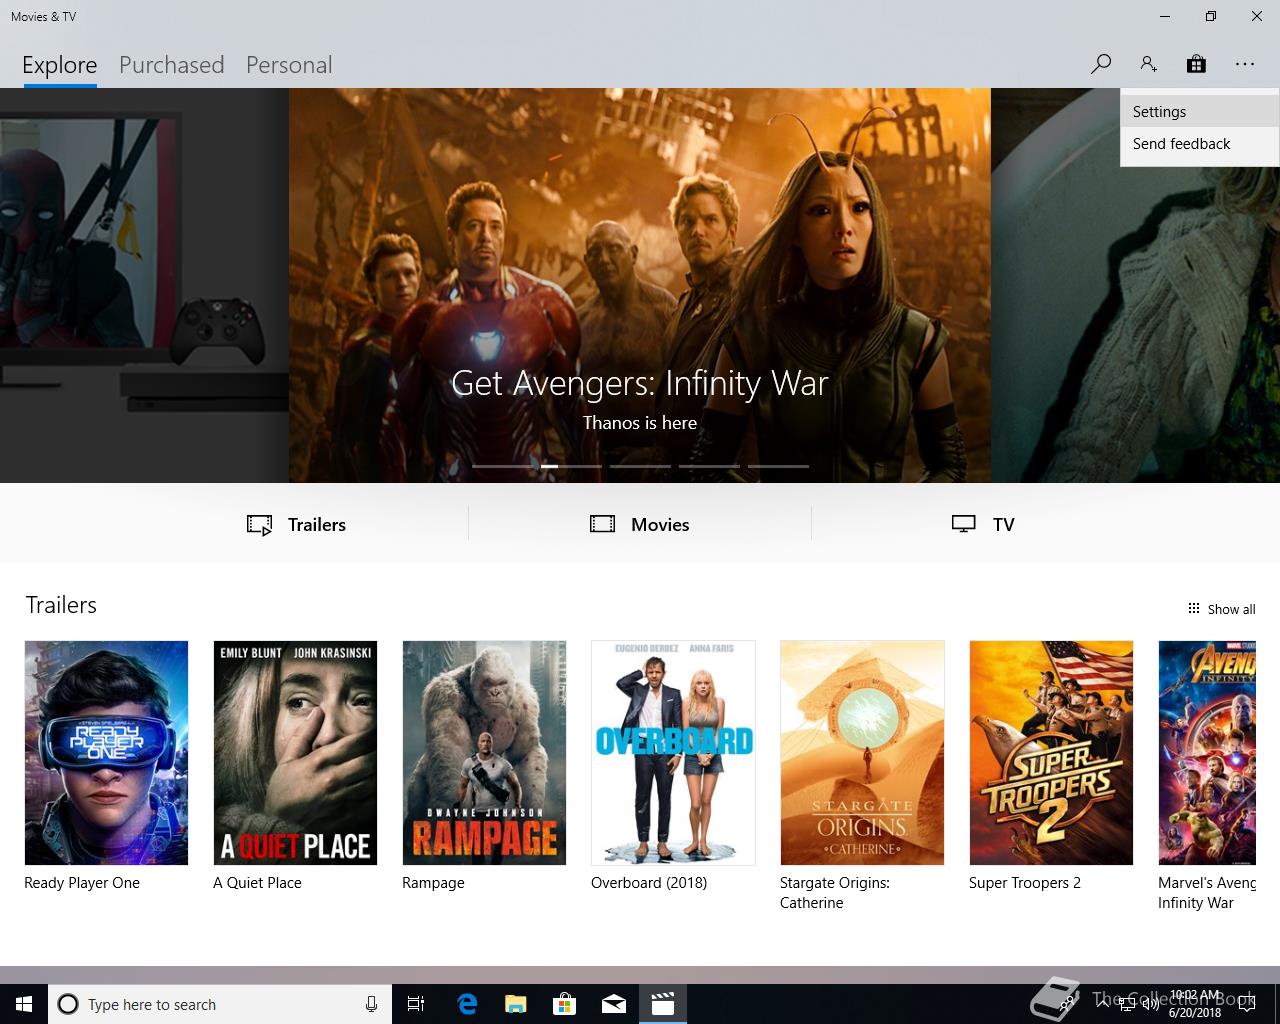Click the Rampage title text
The height and width of the screenshot is (1024, 1280).
(433, 883)
